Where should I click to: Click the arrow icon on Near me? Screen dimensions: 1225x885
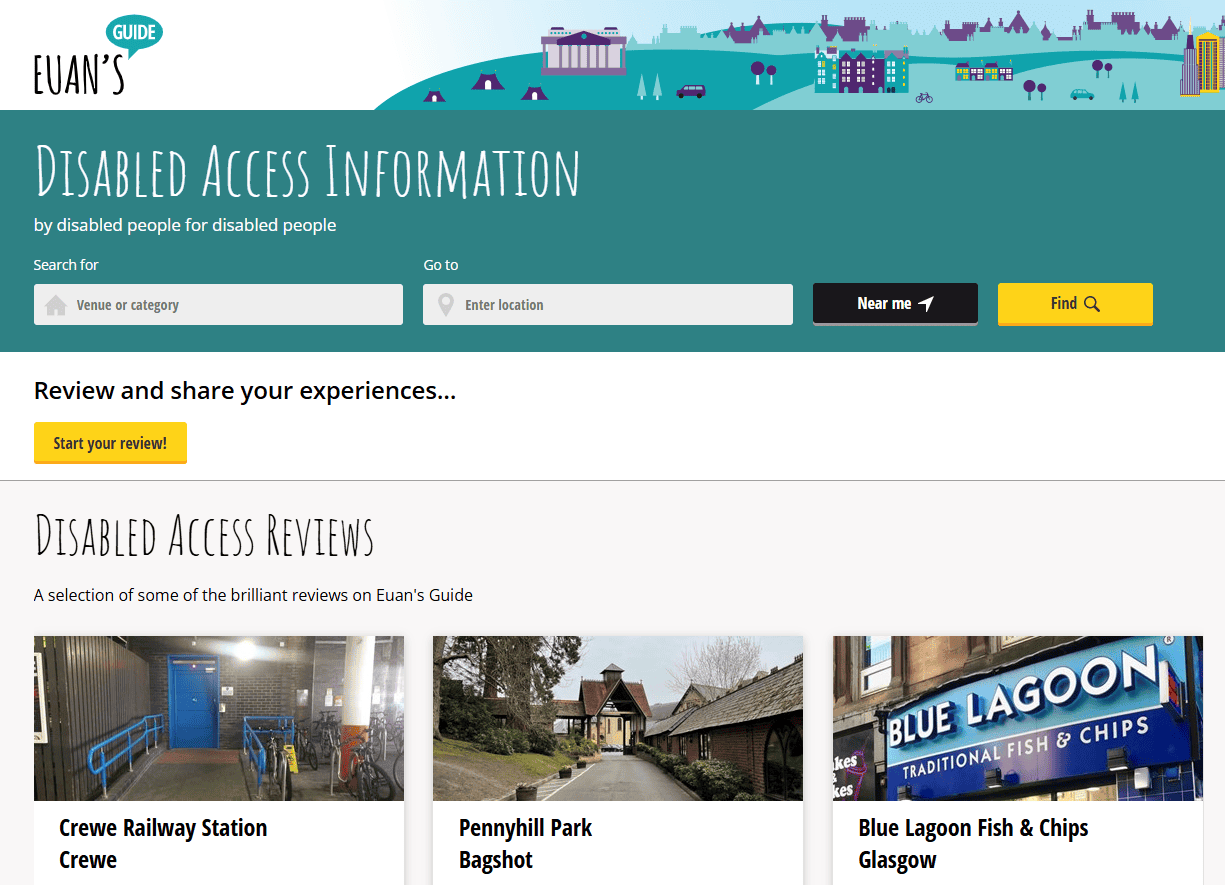coord(926,304)
